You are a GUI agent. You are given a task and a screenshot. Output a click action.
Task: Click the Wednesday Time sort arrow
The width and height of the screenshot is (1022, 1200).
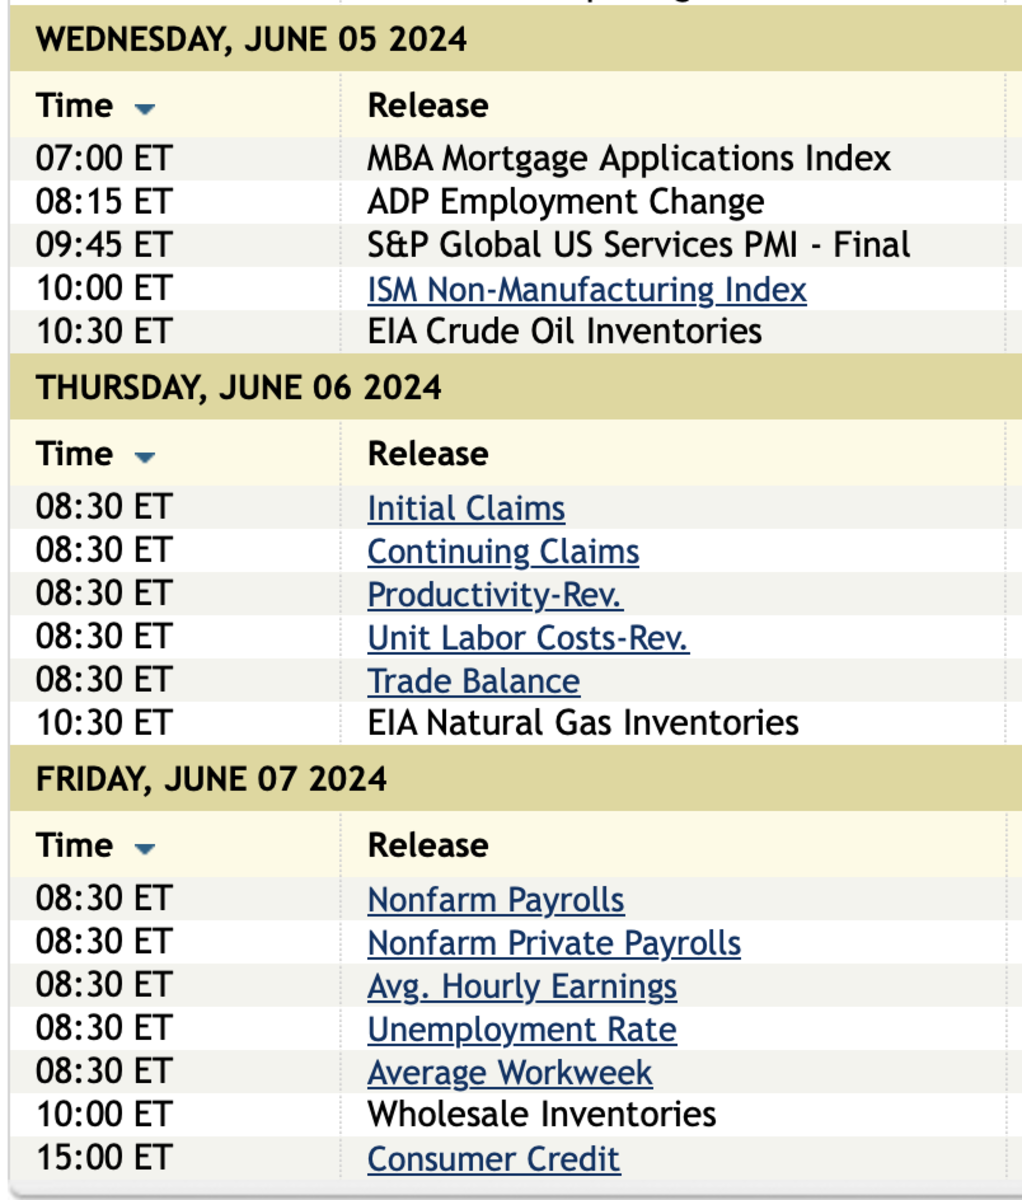click(145, 108)
